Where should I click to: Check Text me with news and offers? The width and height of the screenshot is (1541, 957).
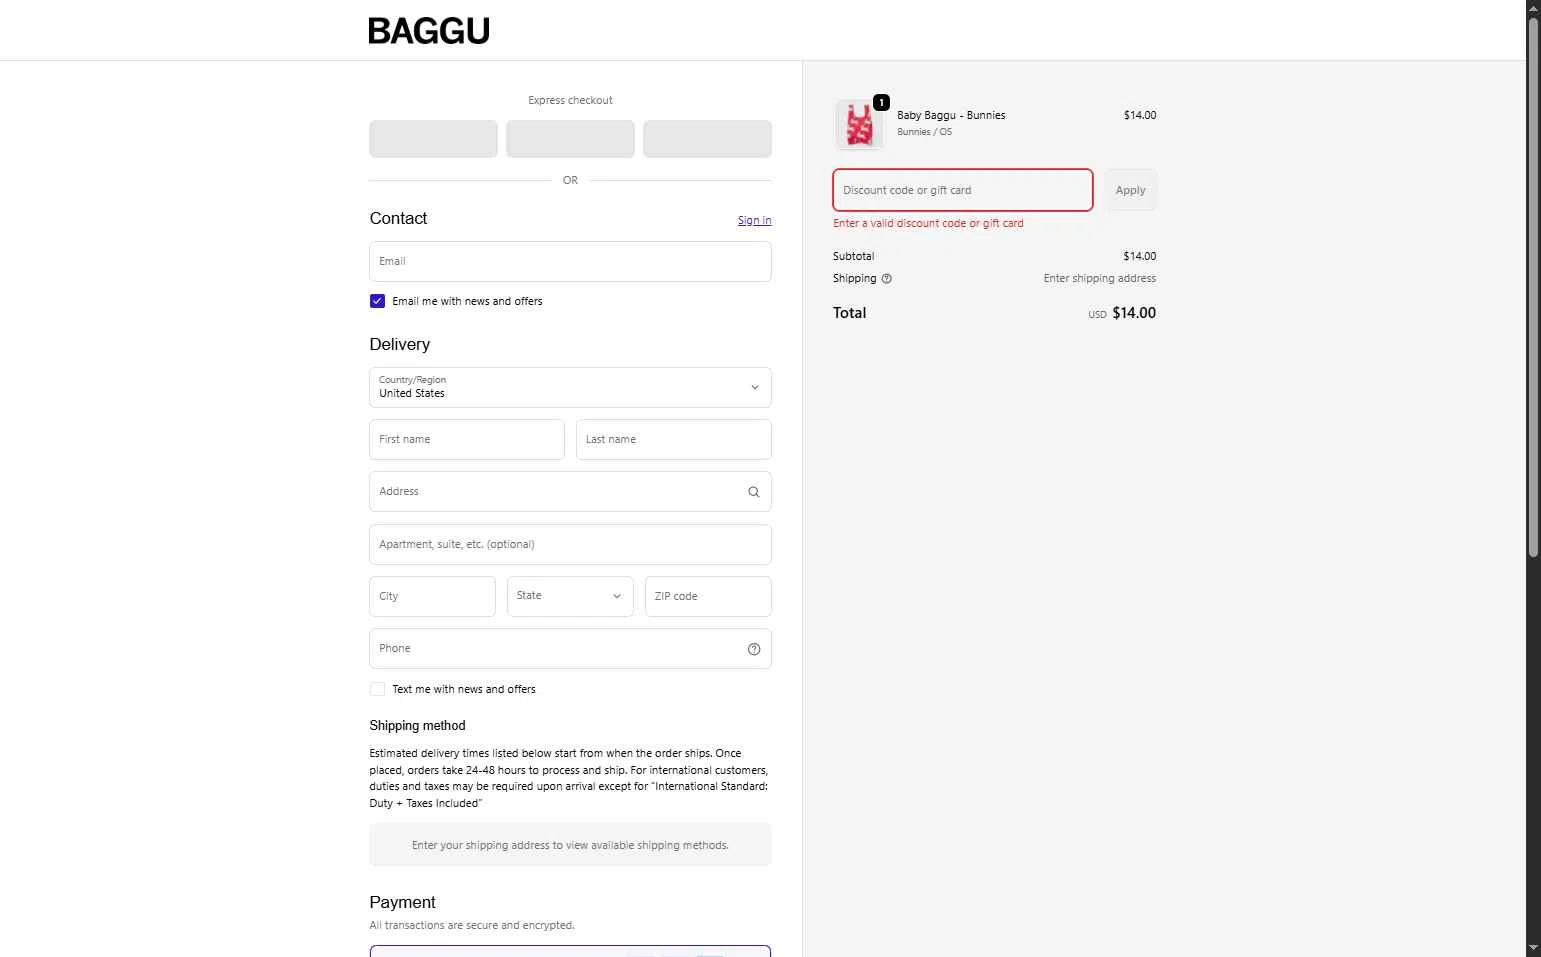(x=377, y=689)
